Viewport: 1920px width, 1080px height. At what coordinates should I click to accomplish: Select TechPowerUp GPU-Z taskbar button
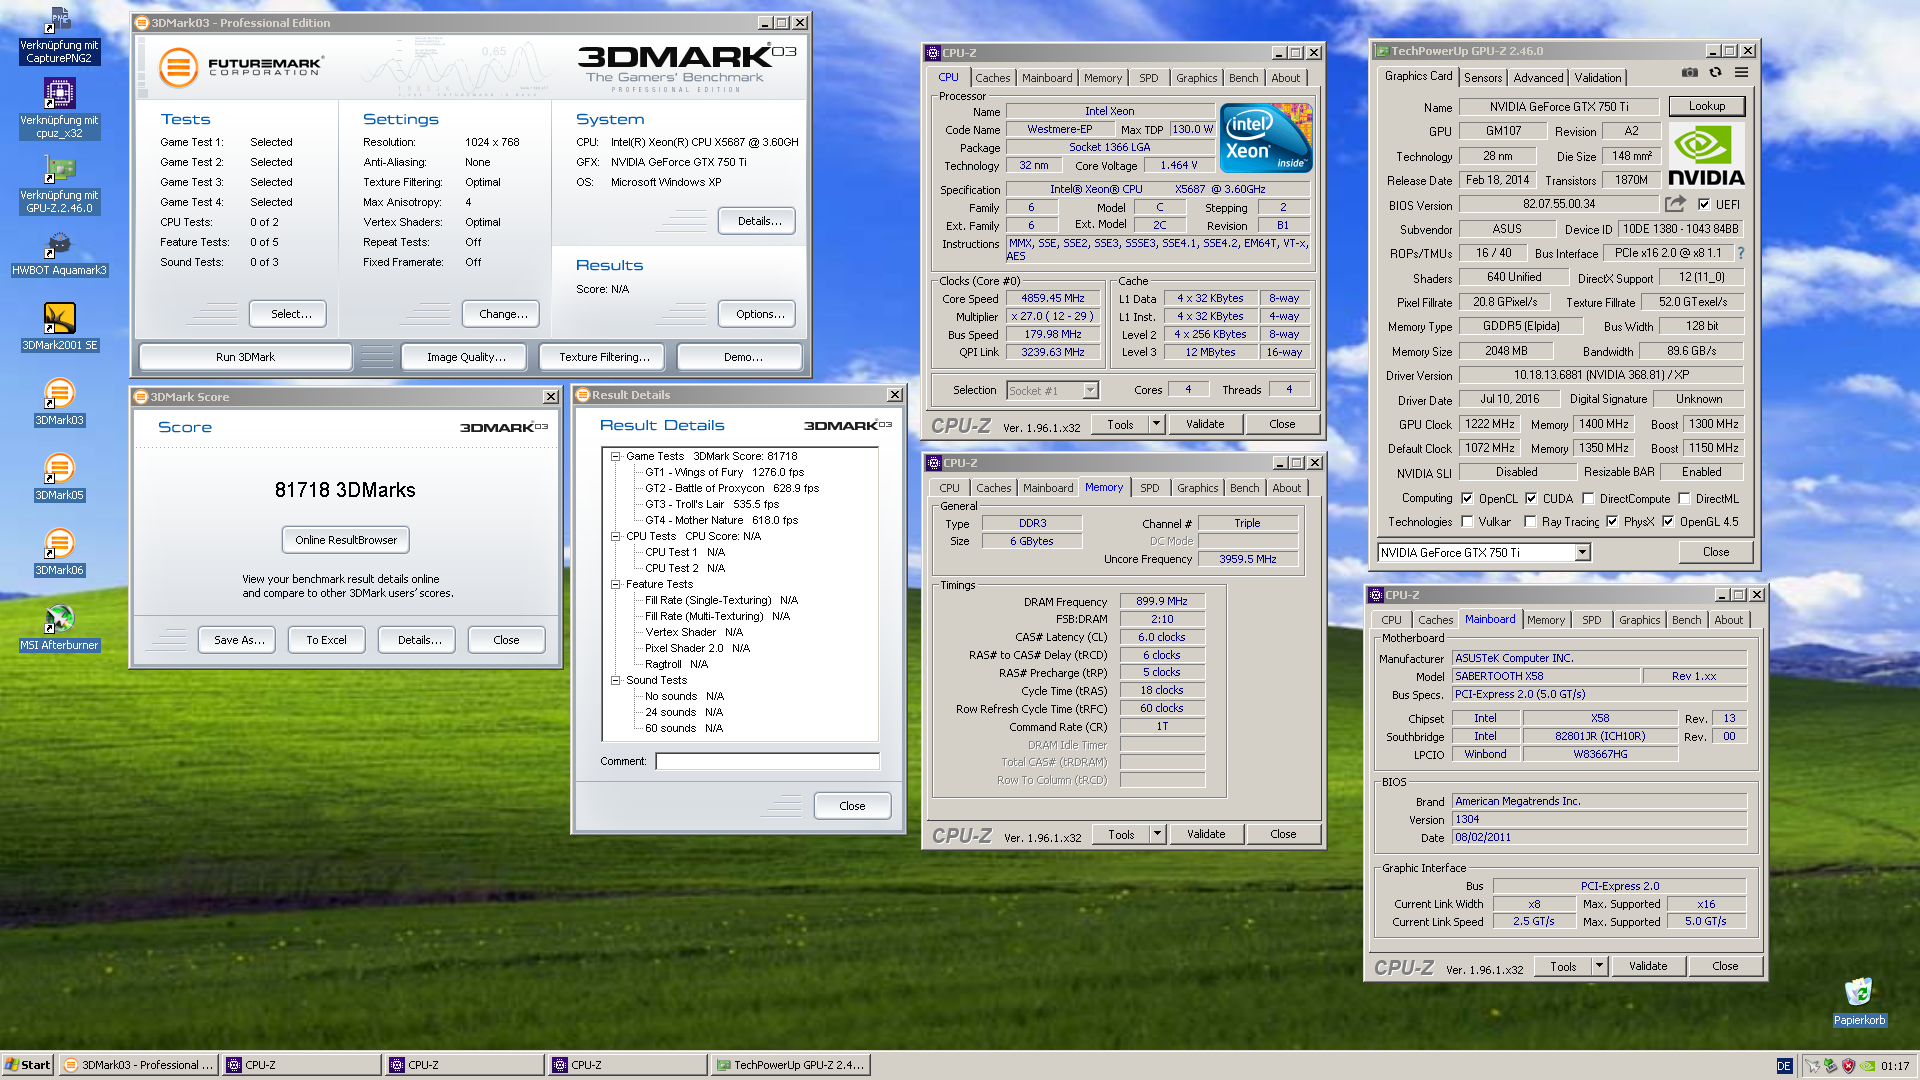[790, 1065]
